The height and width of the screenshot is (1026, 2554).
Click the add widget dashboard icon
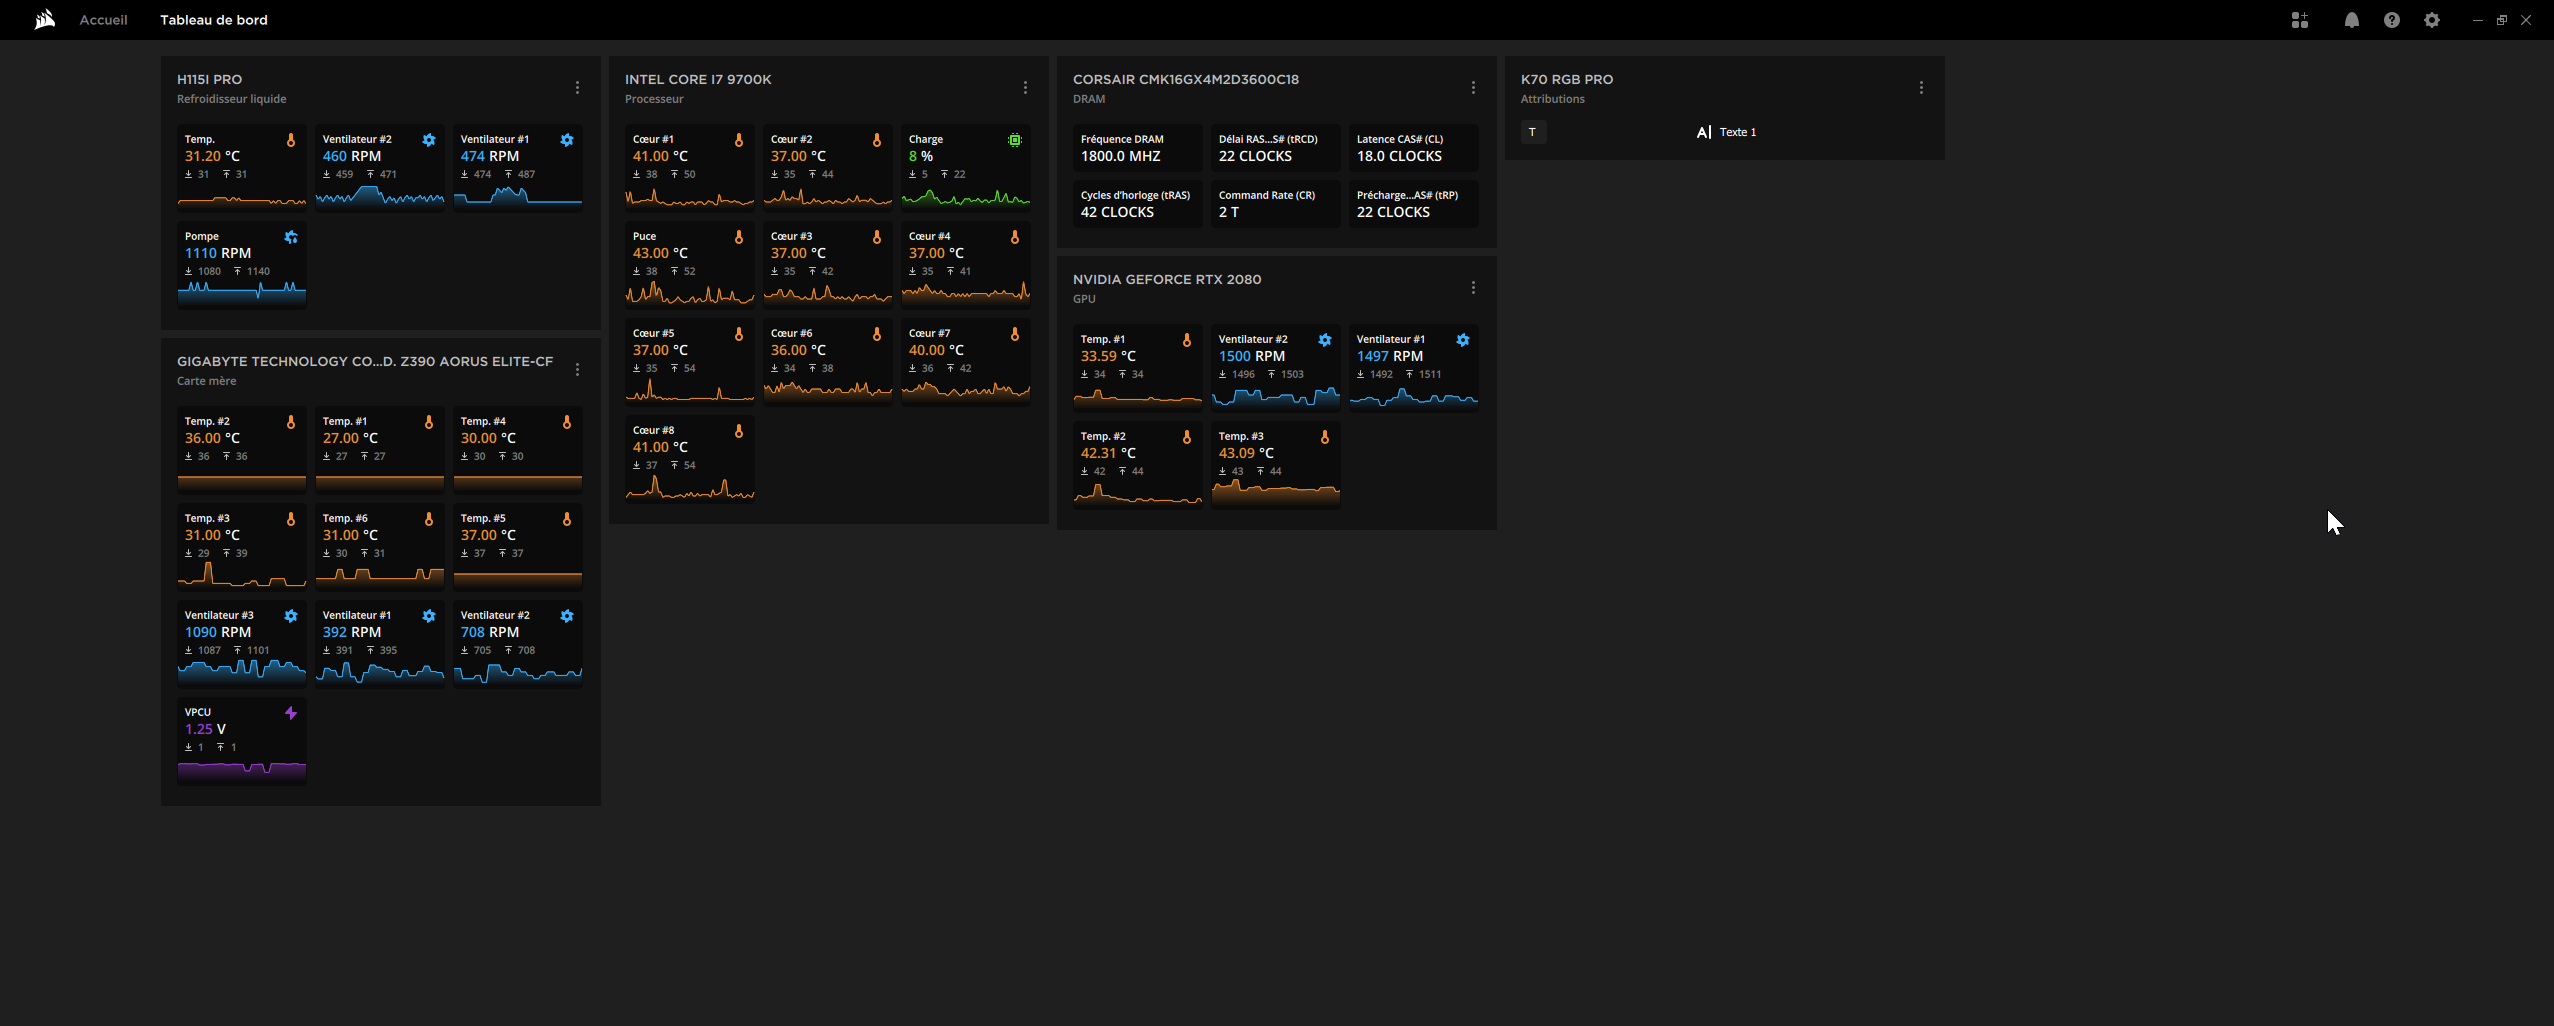point(2299,20)
